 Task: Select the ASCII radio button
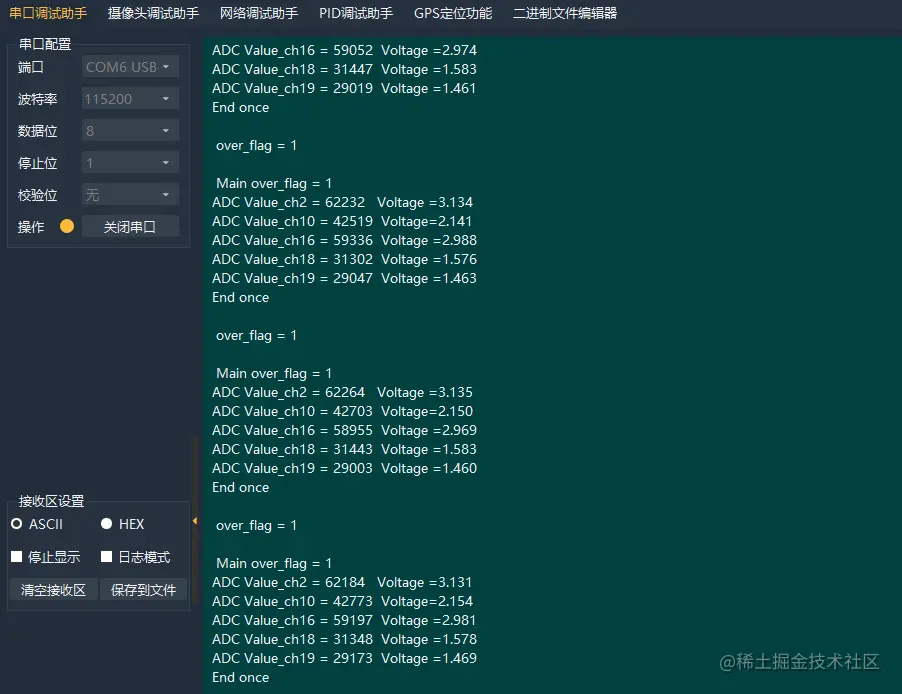[37, 524]
